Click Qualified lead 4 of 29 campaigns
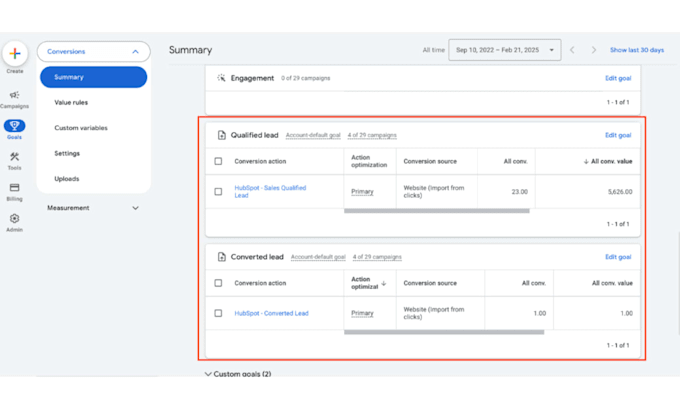Viewport: 680px width, 409px height. tap(372, 135)
